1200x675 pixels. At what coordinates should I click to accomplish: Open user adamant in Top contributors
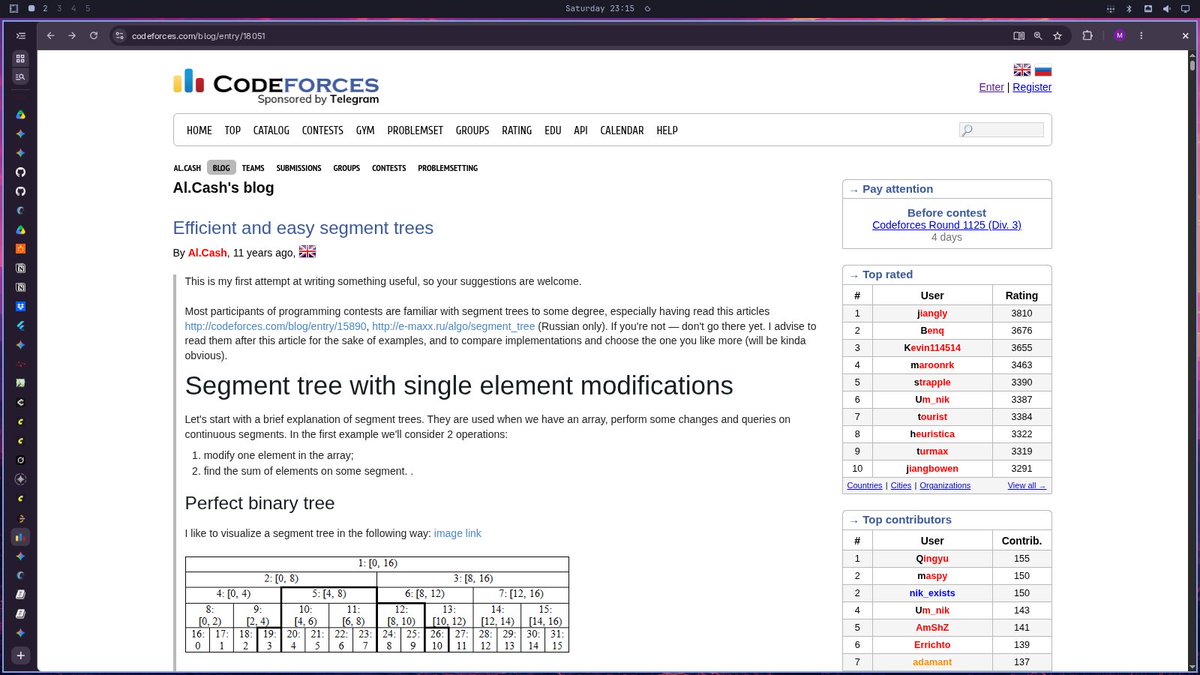(932, 662)
